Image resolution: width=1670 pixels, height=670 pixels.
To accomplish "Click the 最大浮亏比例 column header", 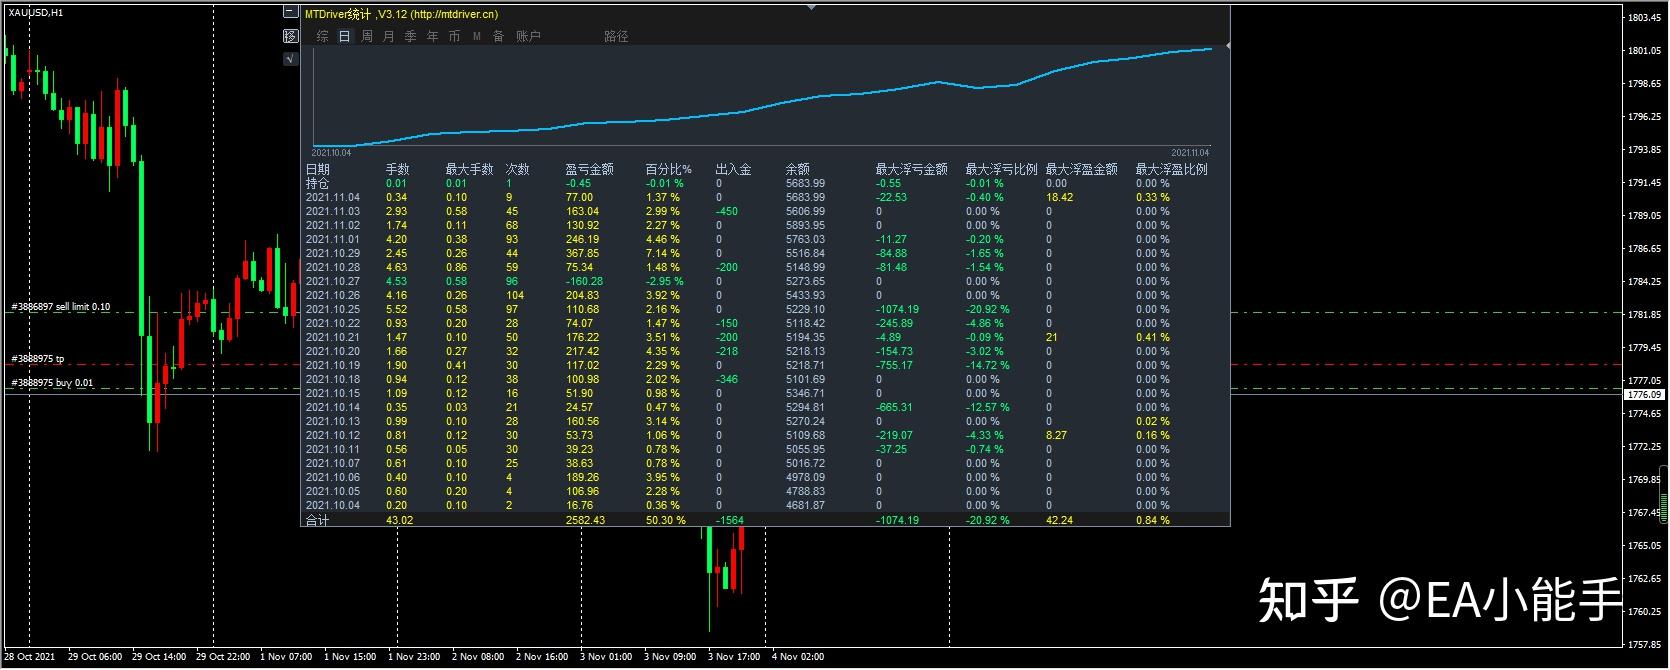I will tap(1001, 169).
